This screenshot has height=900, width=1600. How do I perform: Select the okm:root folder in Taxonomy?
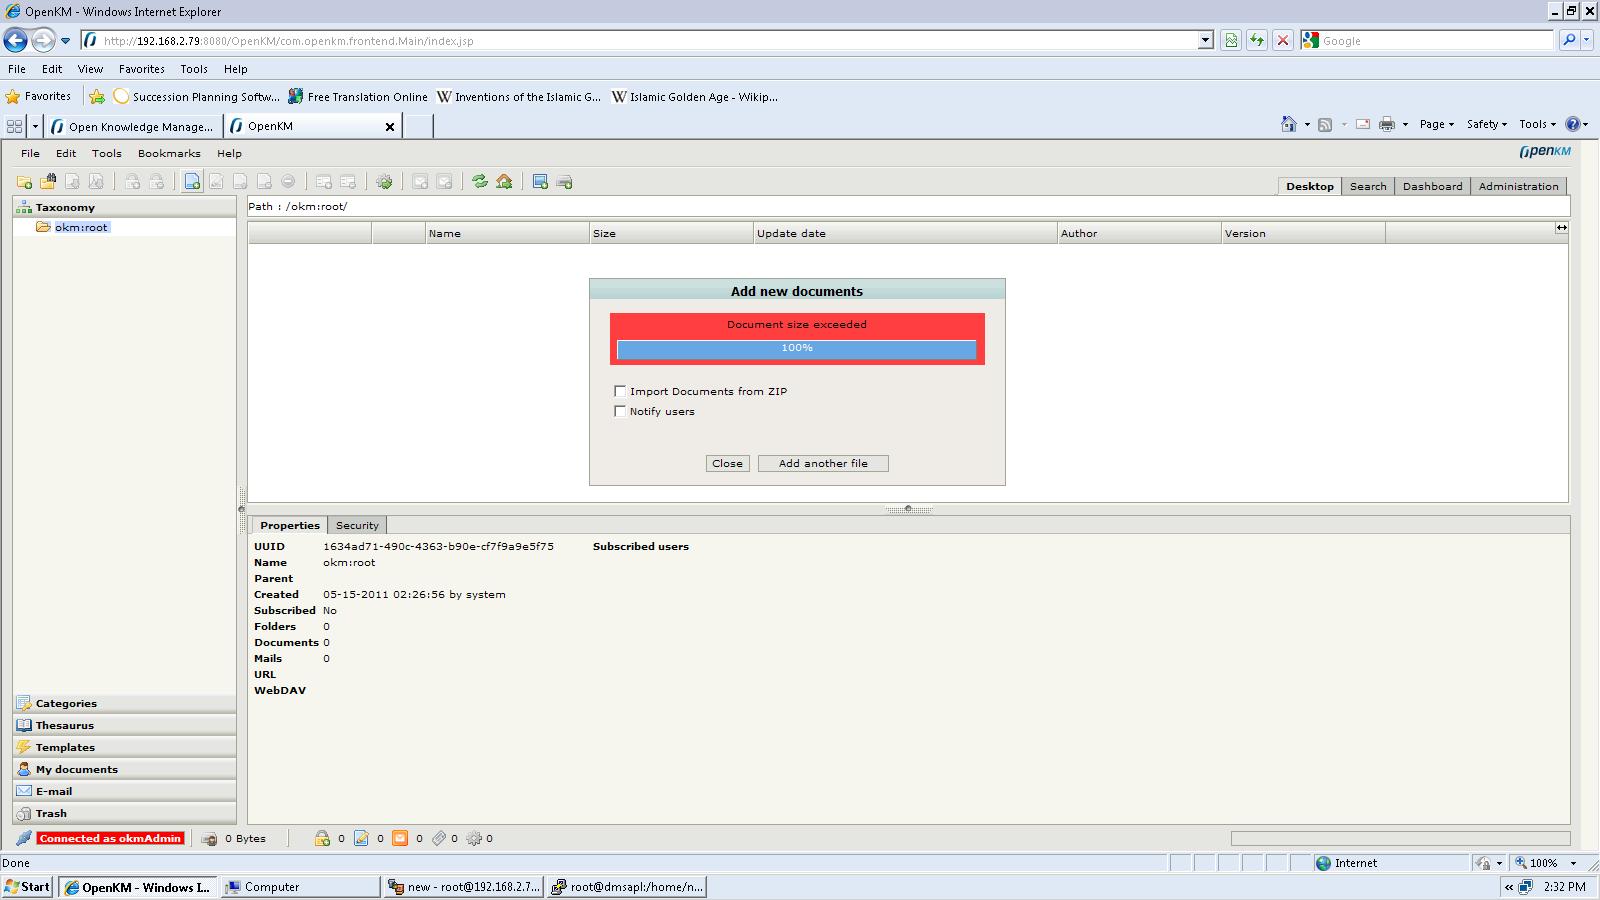pyautogui.click(x=81, y=227)
